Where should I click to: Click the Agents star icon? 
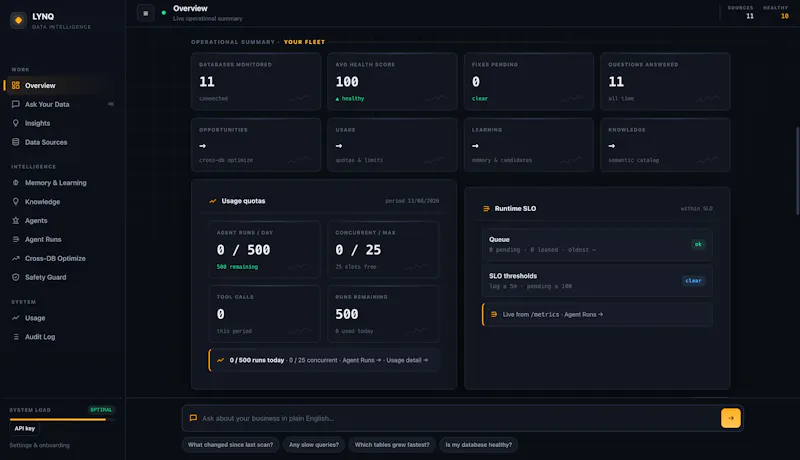coord(16,220)
